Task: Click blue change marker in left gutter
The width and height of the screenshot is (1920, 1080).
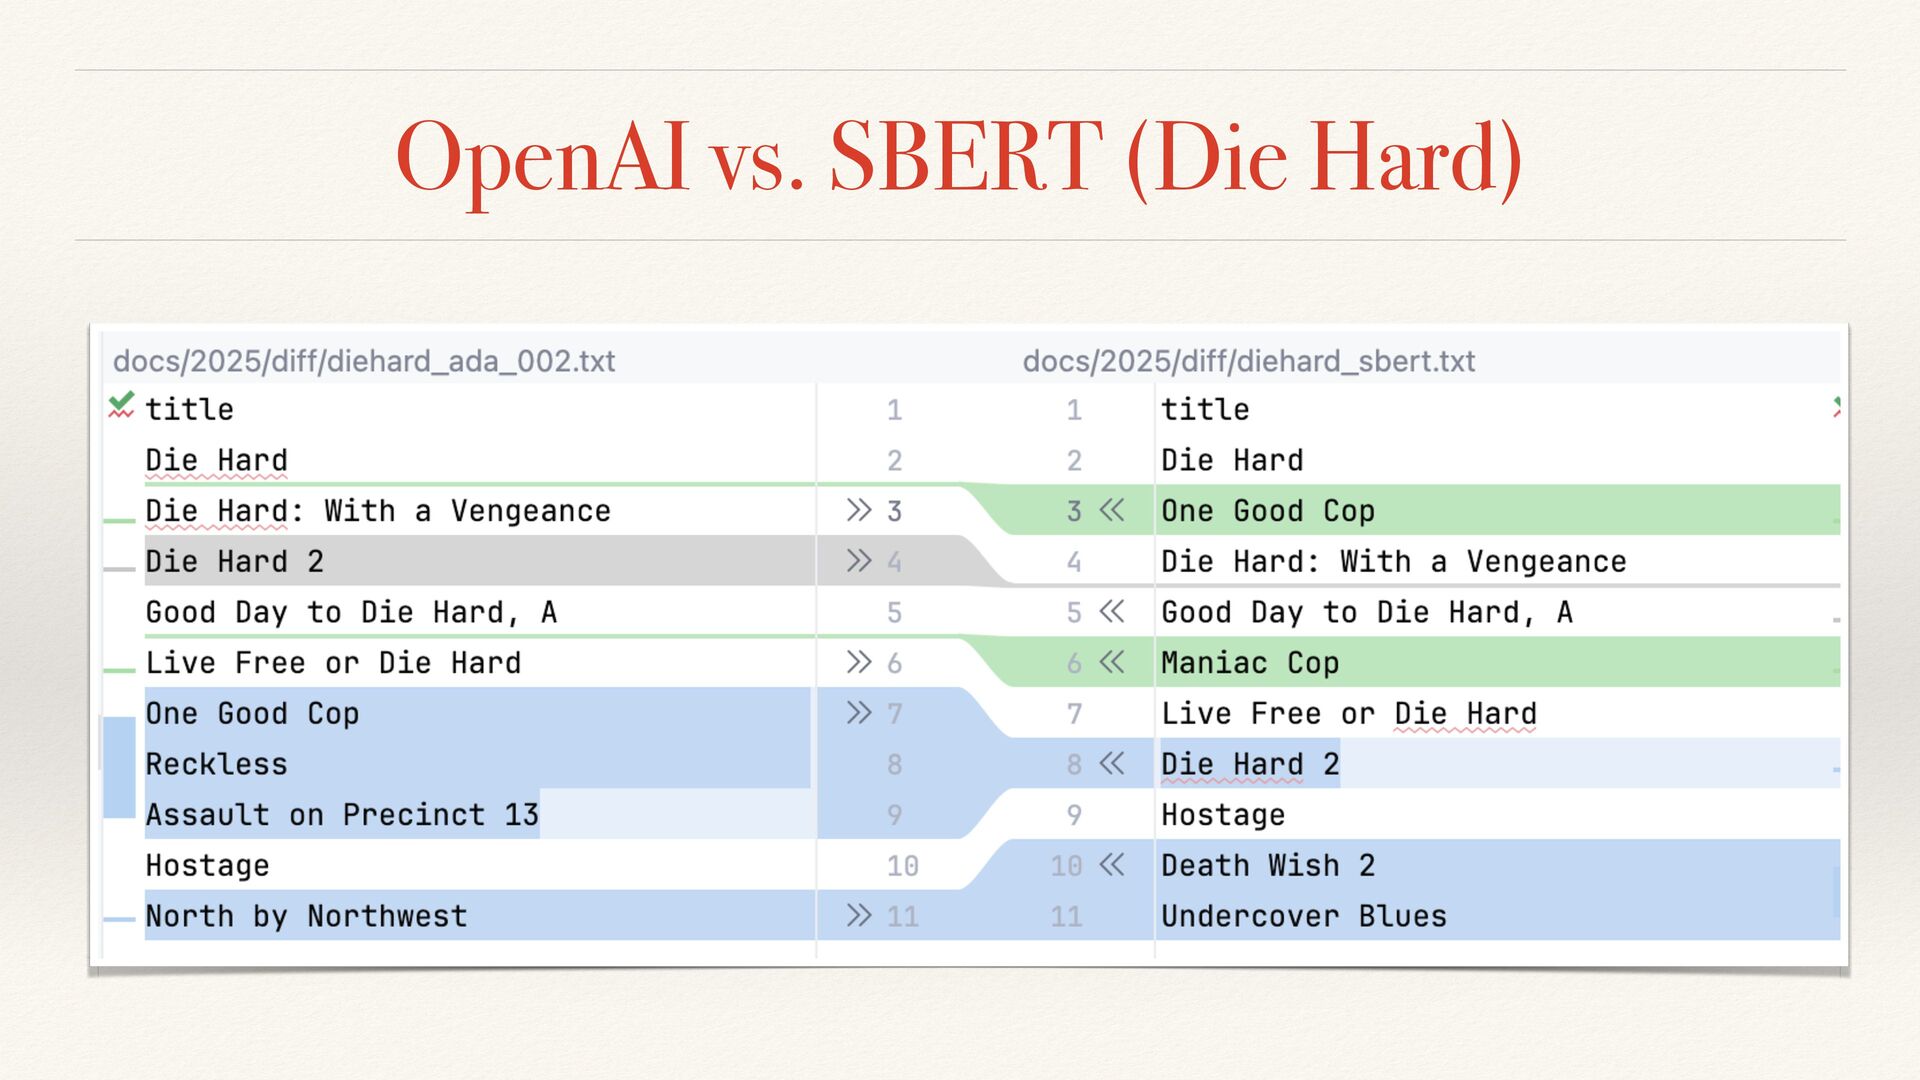Action: click(119, 766)
